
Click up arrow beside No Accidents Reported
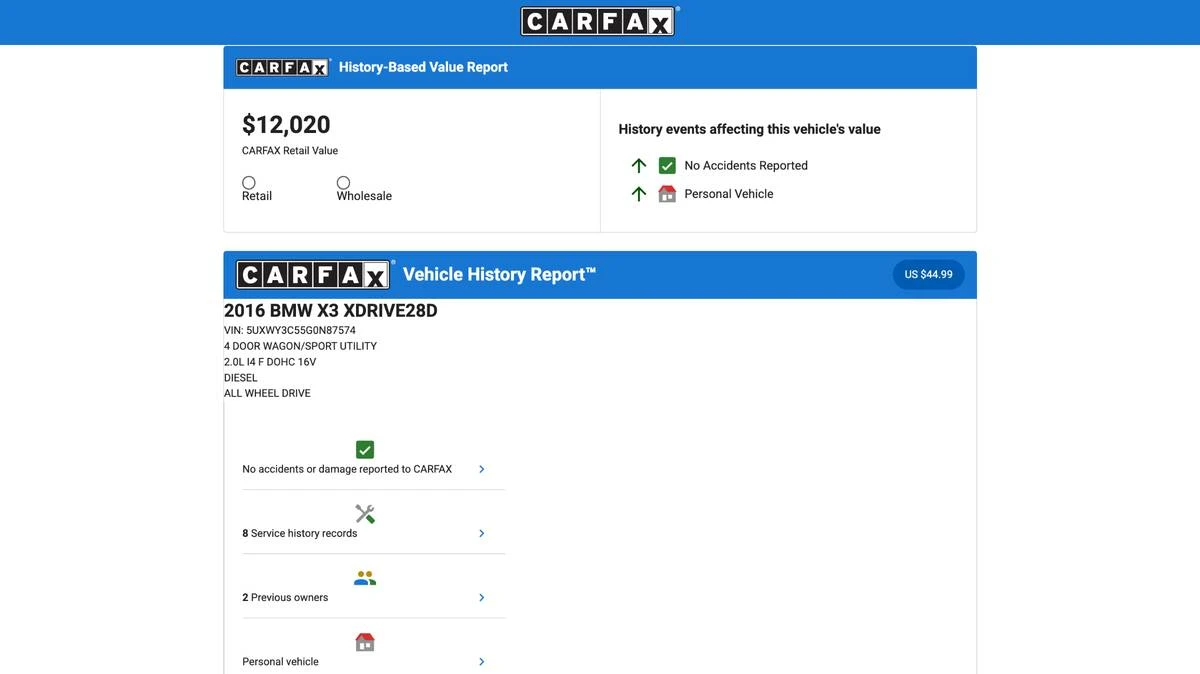click(639, 166)
